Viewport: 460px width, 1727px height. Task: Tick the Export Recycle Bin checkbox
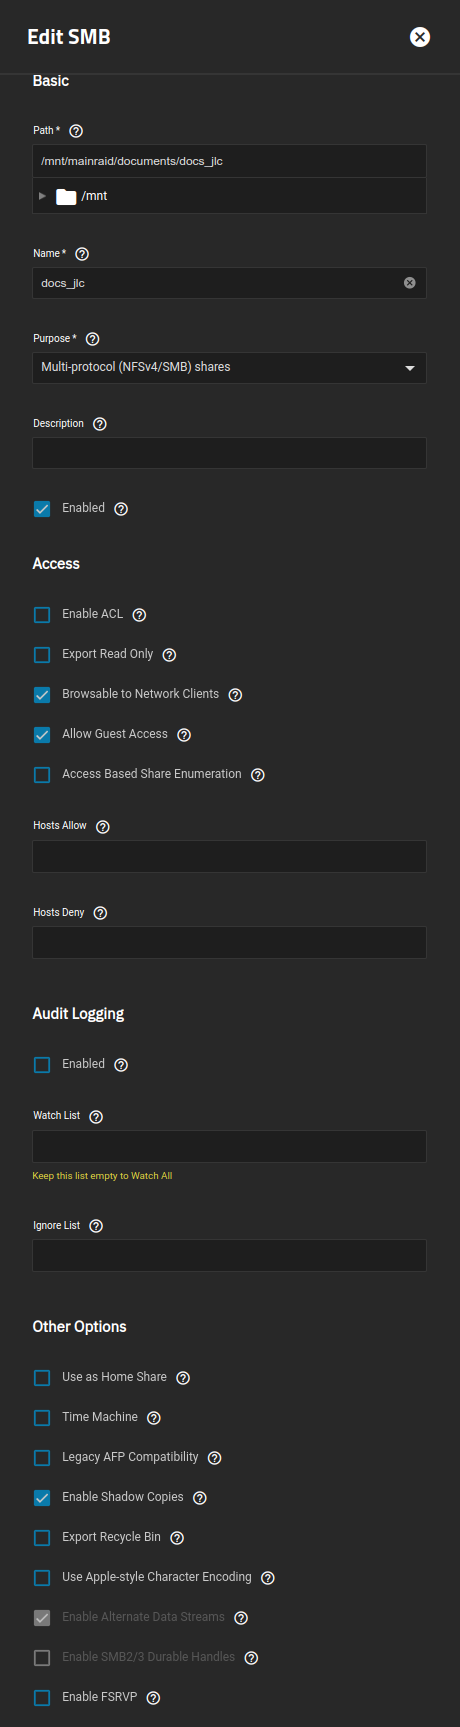(42, 1538)
